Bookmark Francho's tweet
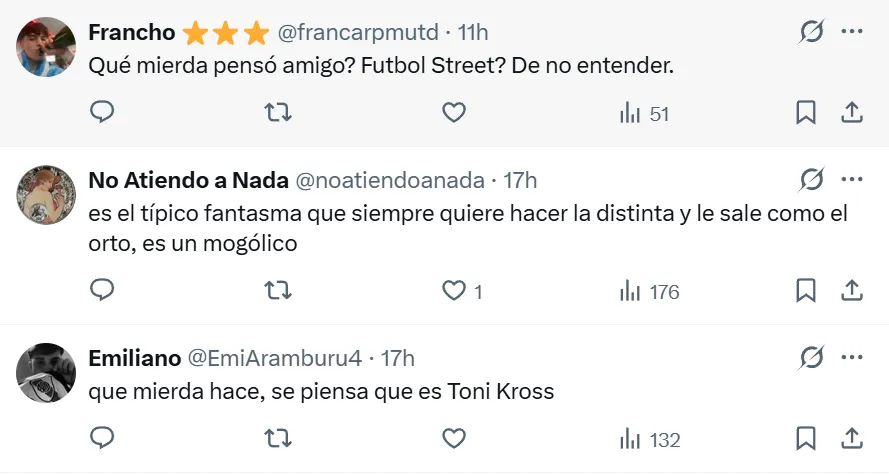This screenshot has width=889, height=474. coord(805,113)
